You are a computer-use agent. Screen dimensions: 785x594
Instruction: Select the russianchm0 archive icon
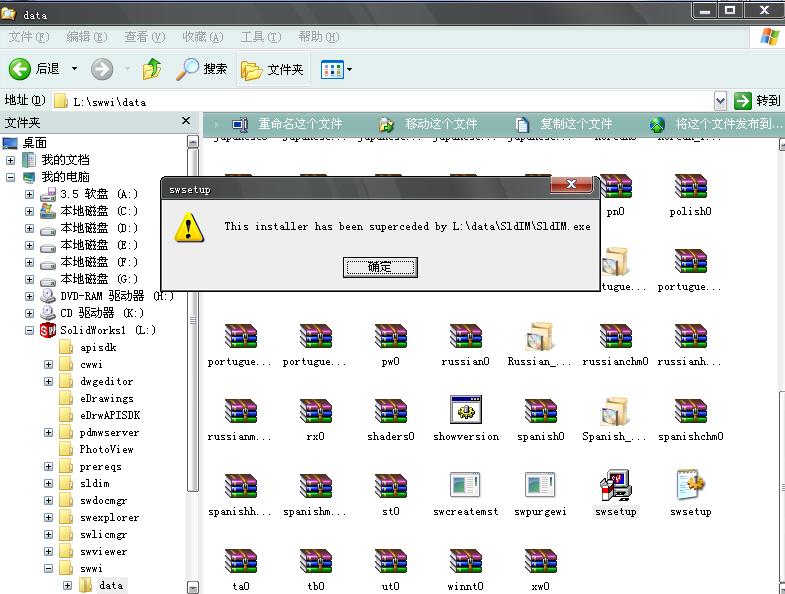[x=615, y=336]
